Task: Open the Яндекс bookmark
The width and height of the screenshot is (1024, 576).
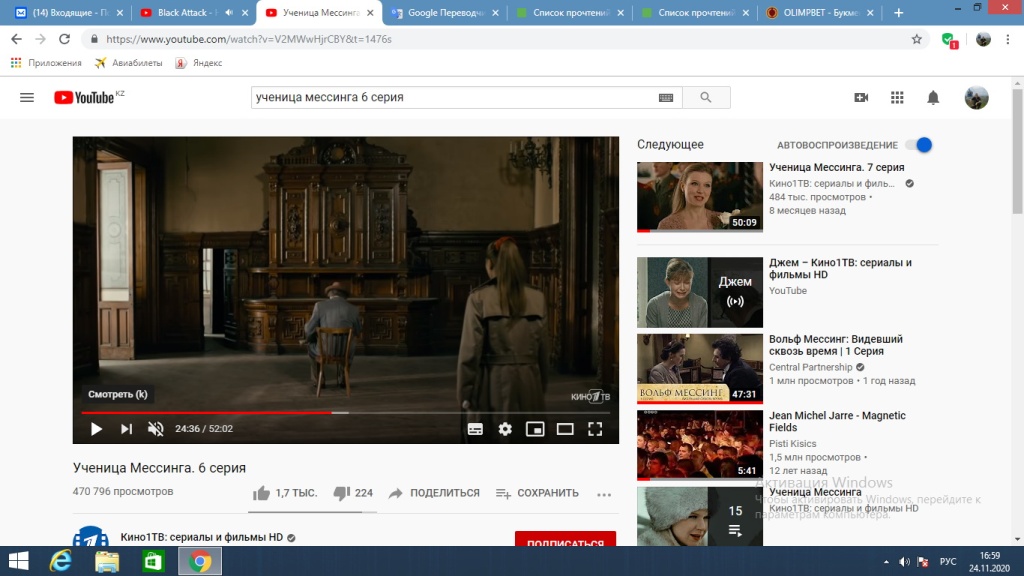Action: 199,63
